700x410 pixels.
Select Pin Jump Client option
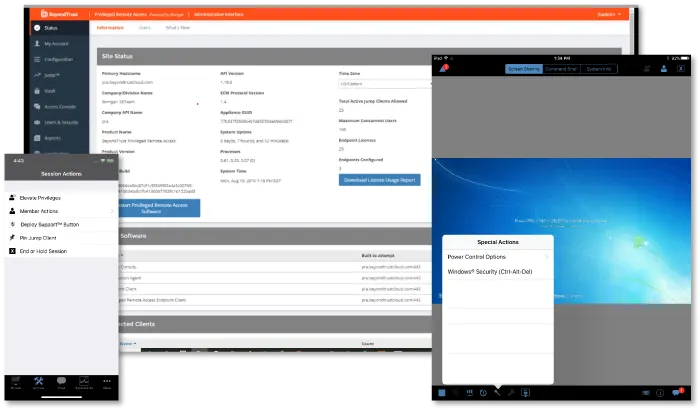[61, 238]
